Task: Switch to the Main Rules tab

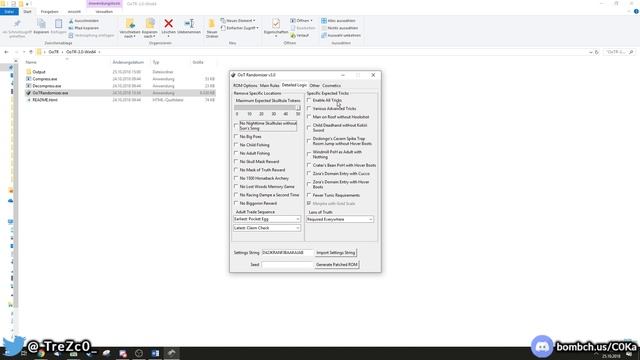Action: (x=269, y=86)
